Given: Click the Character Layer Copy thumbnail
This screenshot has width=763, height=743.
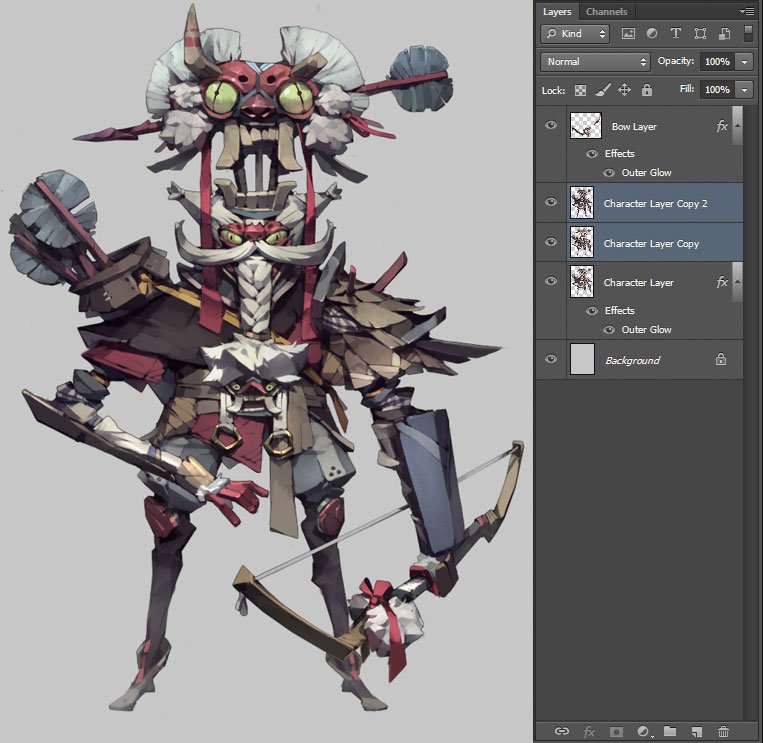Looking at the screenshot, I should (x=582, y=242).
